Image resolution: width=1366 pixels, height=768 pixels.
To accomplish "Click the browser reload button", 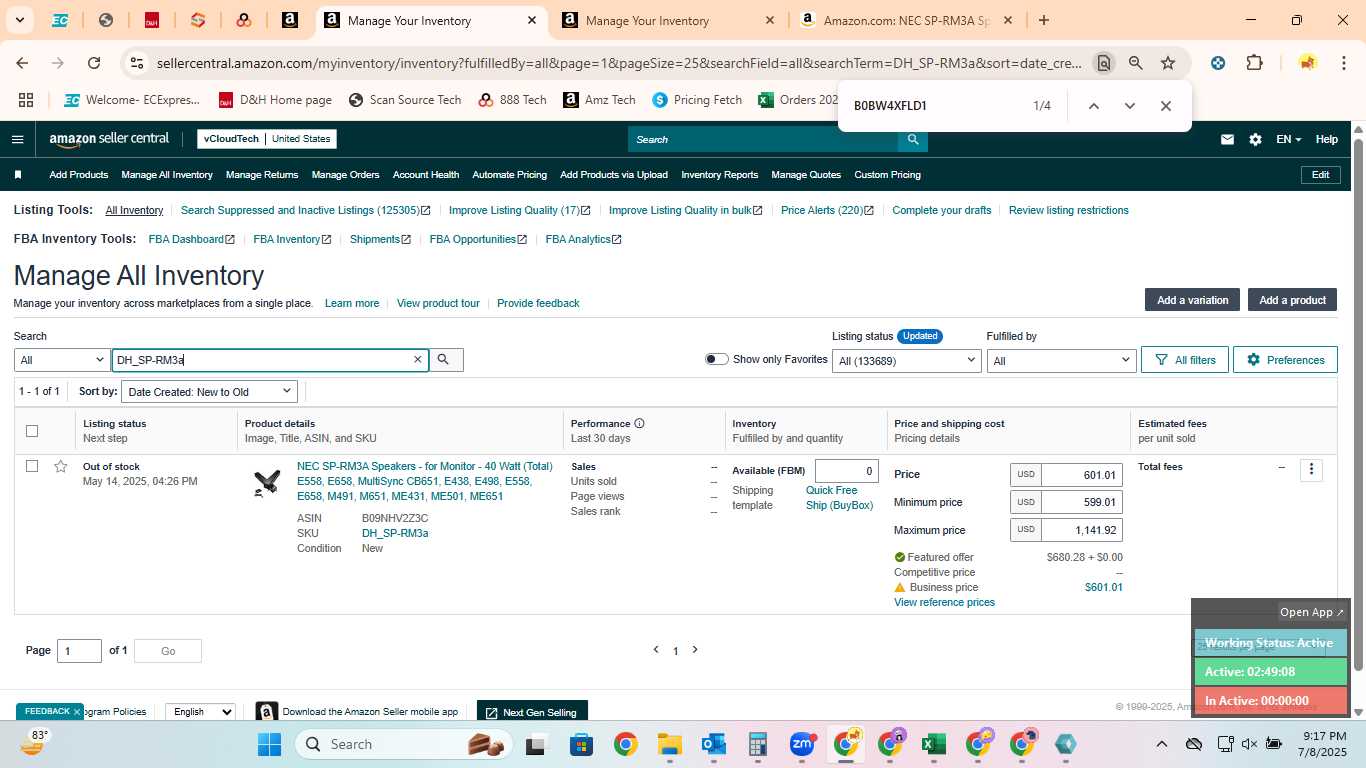I will point(94,63).
